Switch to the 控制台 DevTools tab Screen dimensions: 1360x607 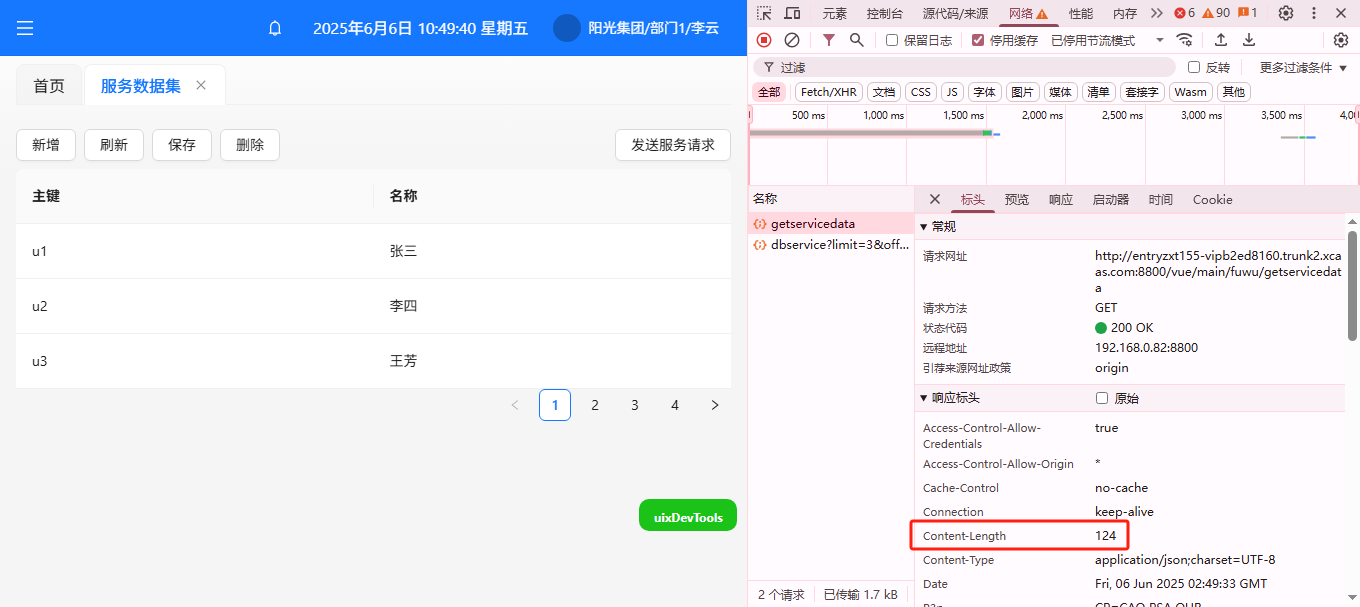click(x=884, y=13)
